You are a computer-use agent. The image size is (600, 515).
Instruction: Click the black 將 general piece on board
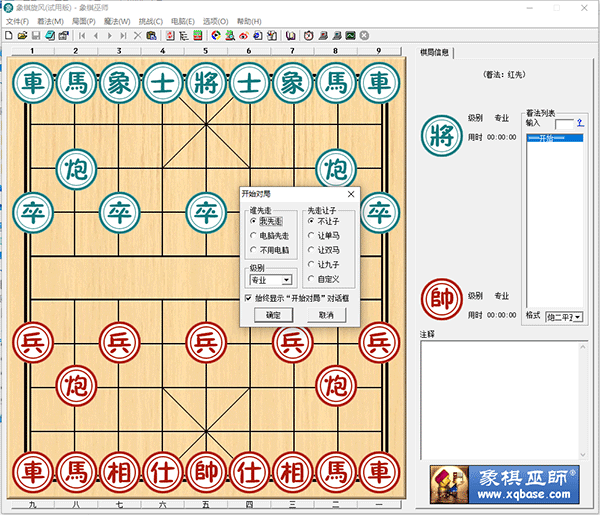206,83
